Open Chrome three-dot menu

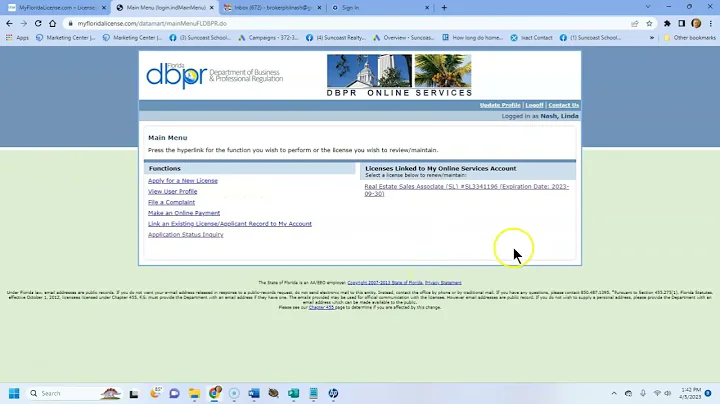(710, 23)
